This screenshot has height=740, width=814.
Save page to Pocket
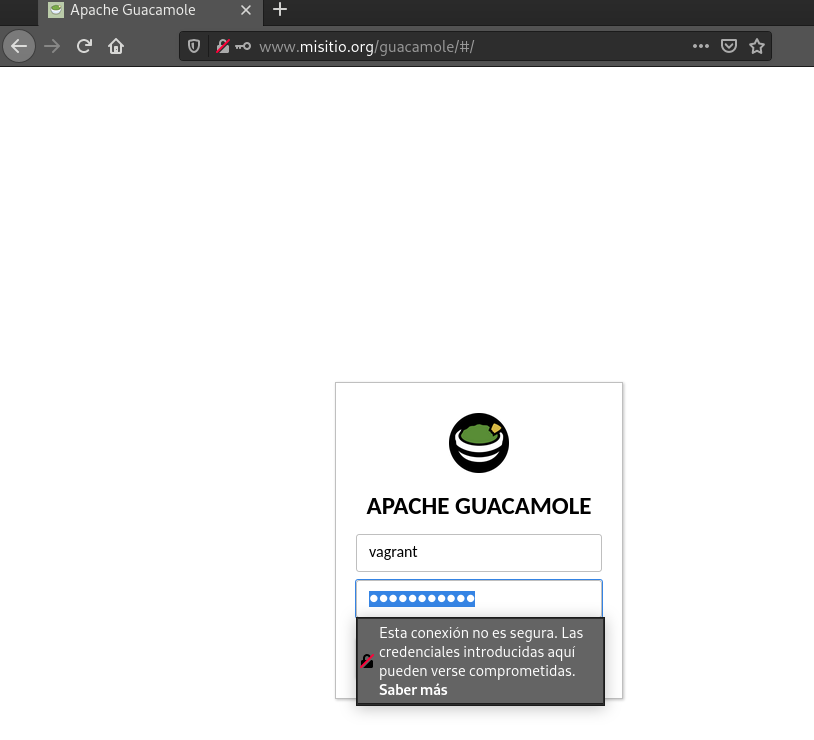[x=730, y=46]
